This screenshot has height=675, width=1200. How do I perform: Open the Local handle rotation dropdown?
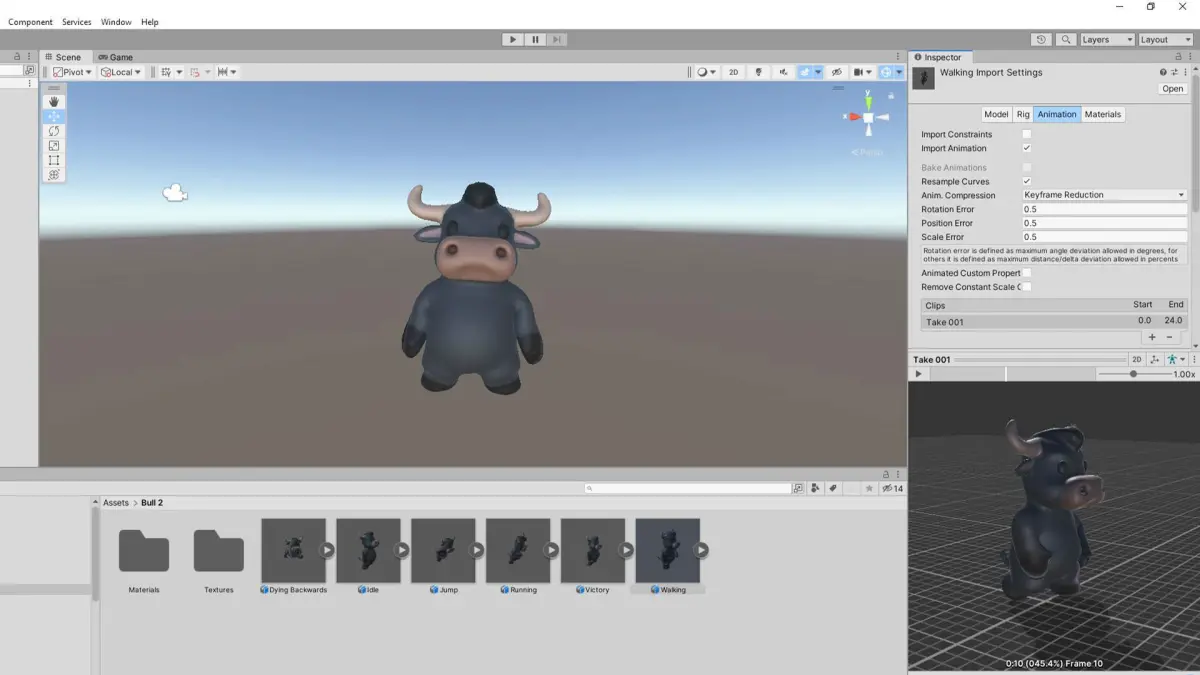tap(121, 72)
